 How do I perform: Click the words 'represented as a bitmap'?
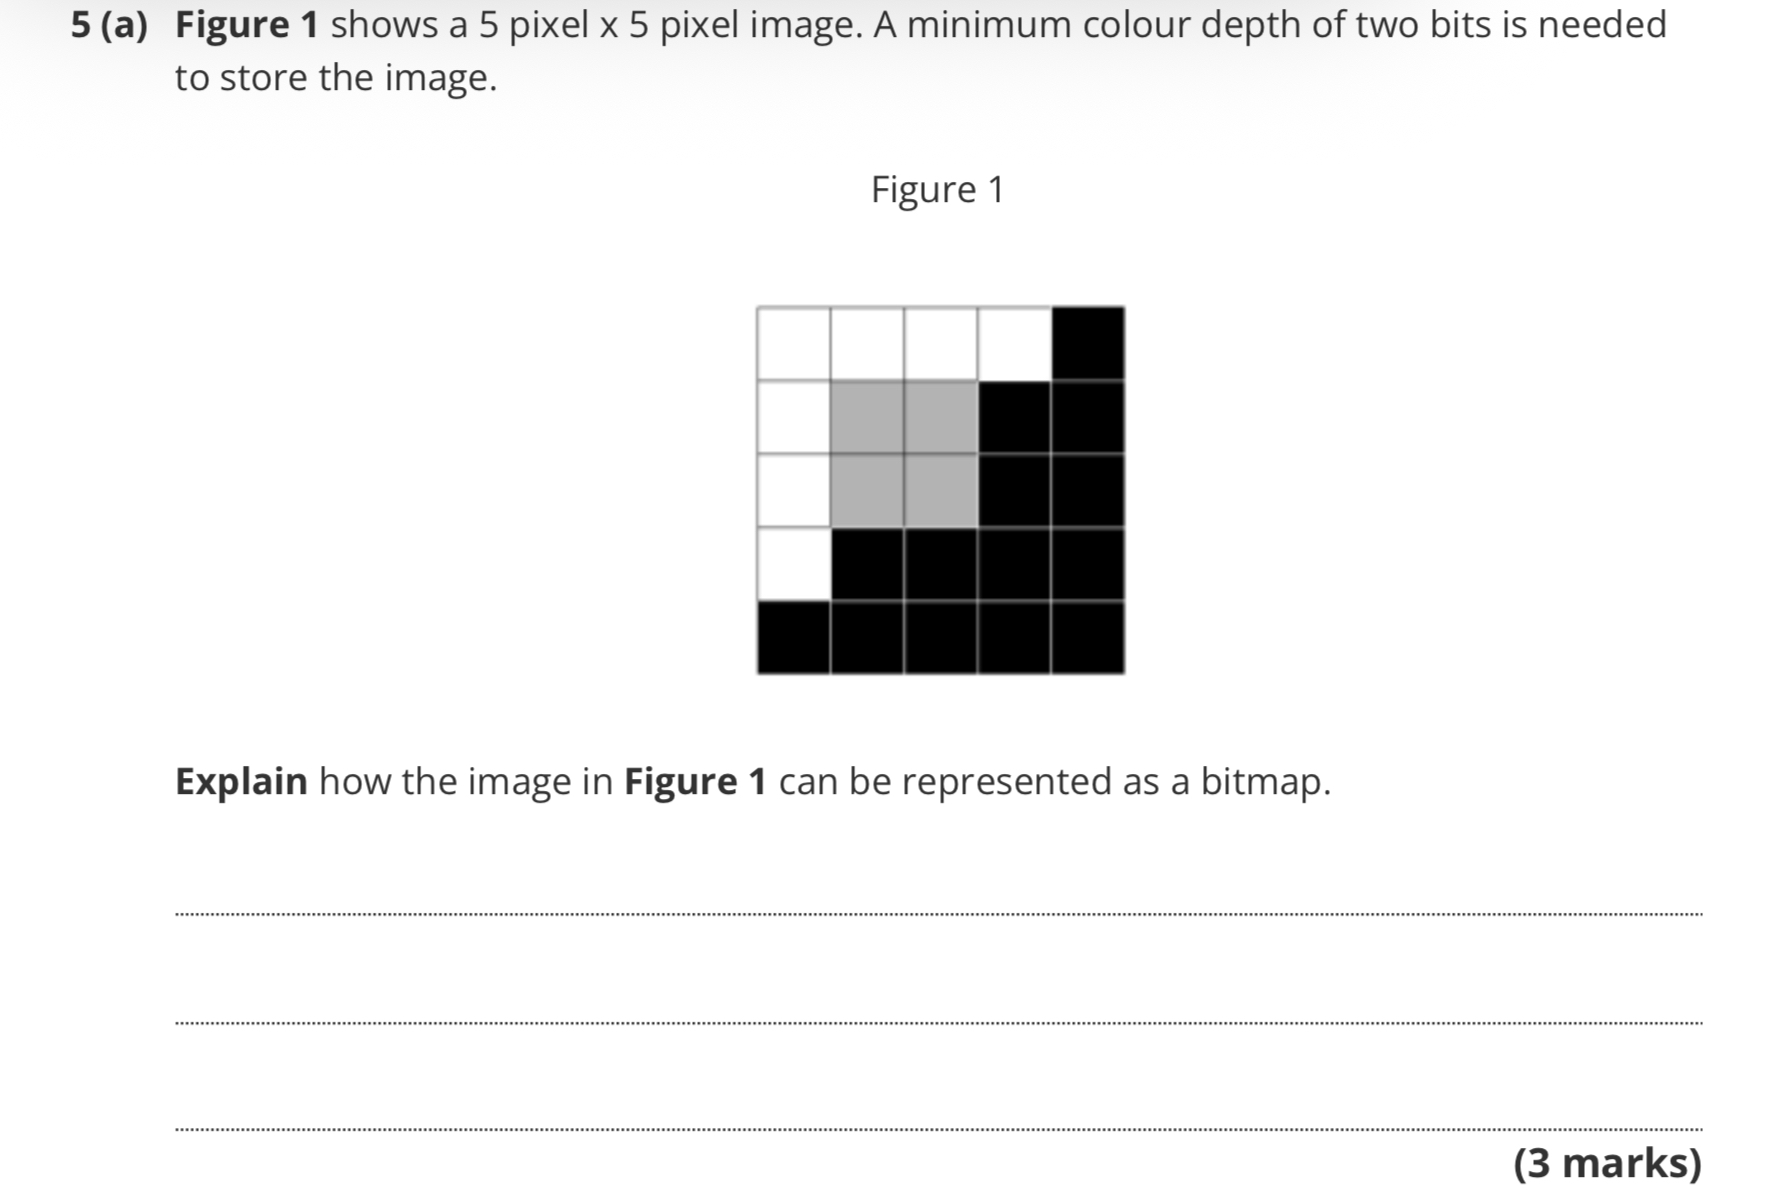pyautogui.click(x=1116, y=781)
